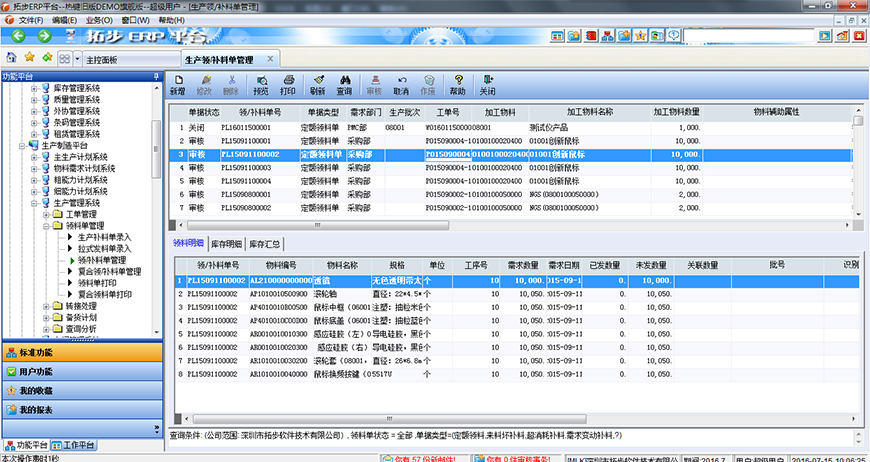870x462 pixels.
Task: Switch to the 库存明细 tab
Action: coord(225,244)
